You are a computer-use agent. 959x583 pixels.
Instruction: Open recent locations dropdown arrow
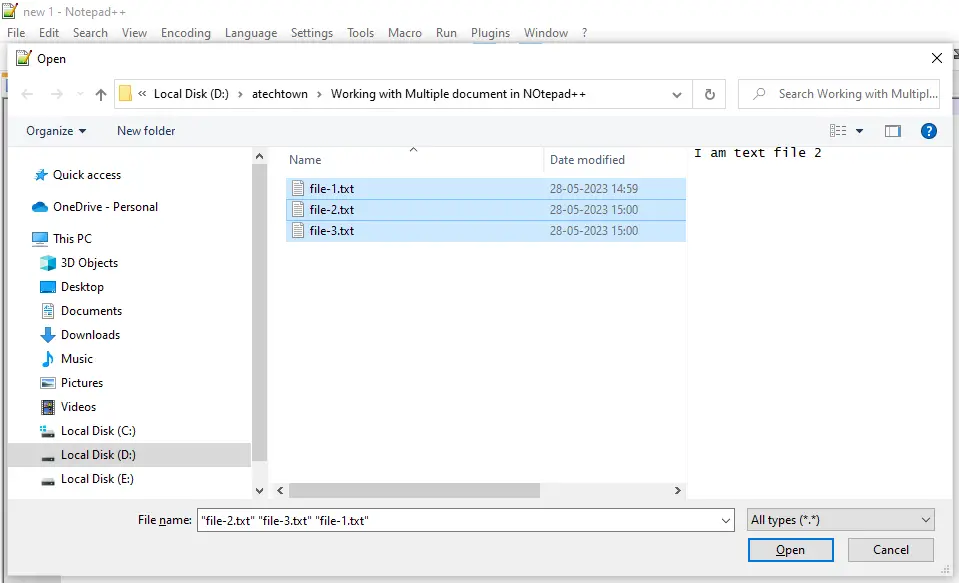[x=80, y=94]
